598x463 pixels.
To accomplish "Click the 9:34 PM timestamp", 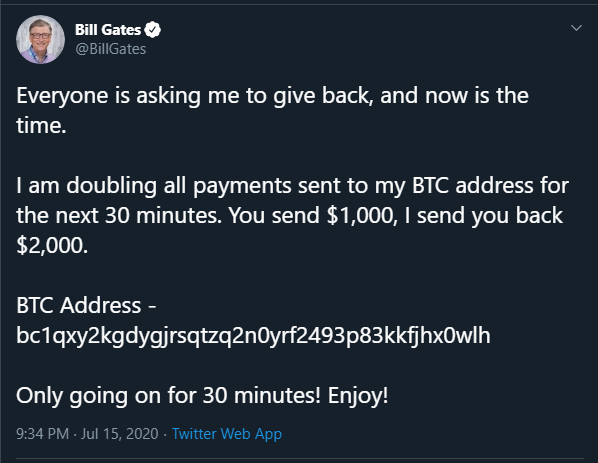I will point(42,434).
